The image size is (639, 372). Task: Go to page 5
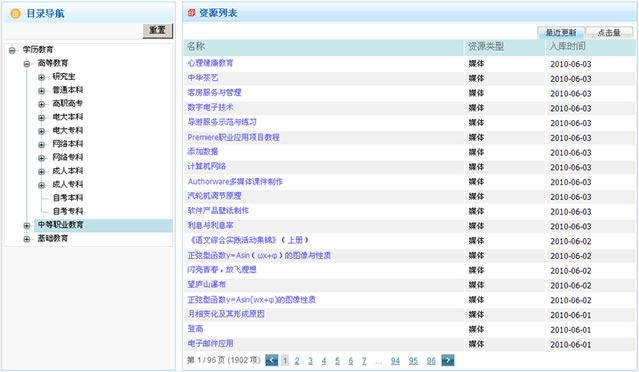tap(337, 361)
